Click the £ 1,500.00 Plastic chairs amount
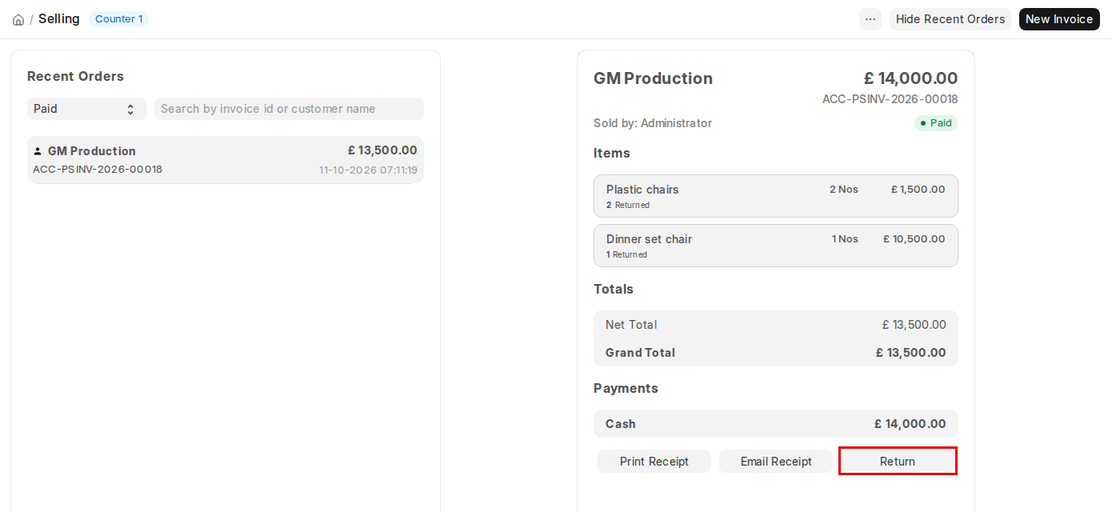1120x512 pixels. tap(918, 189)
